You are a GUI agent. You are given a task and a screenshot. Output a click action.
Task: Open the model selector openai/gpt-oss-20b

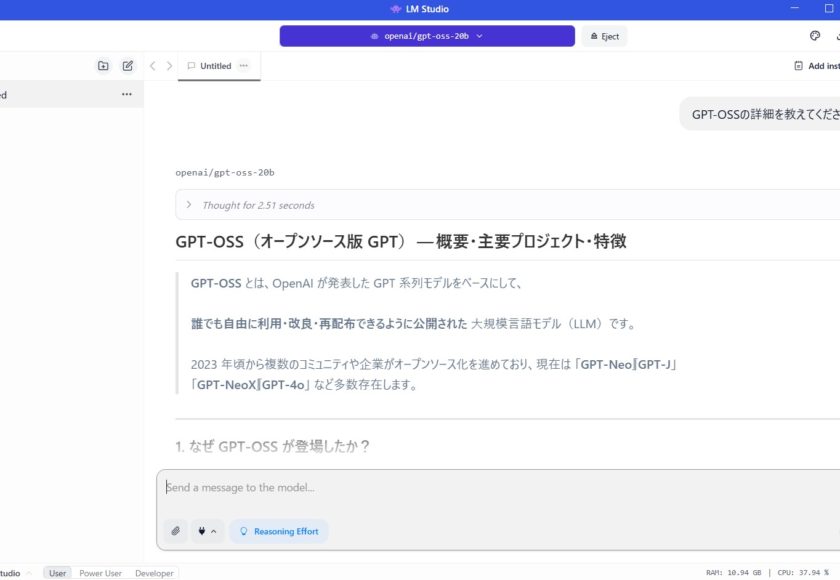427,36
